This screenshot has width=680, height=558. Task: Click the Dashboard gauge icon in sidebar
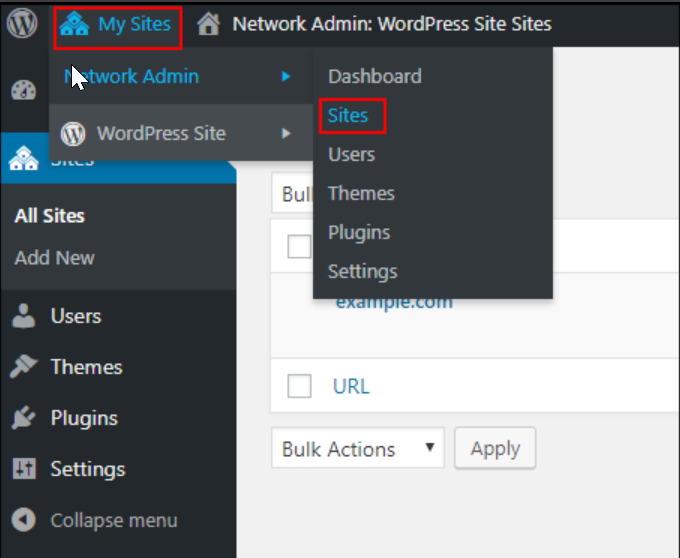[22, 90]
